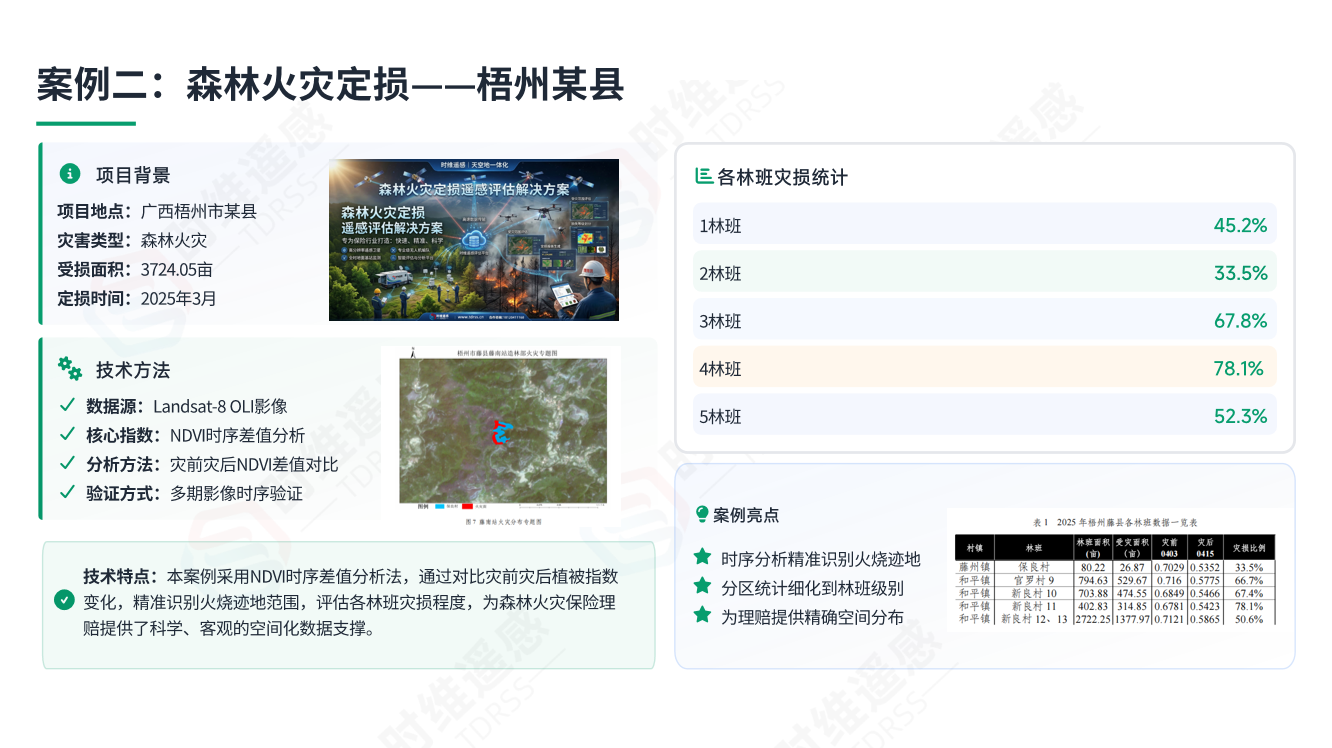Click the 52.3% value
This screenshot has height=748, width=1332.
1240,416
